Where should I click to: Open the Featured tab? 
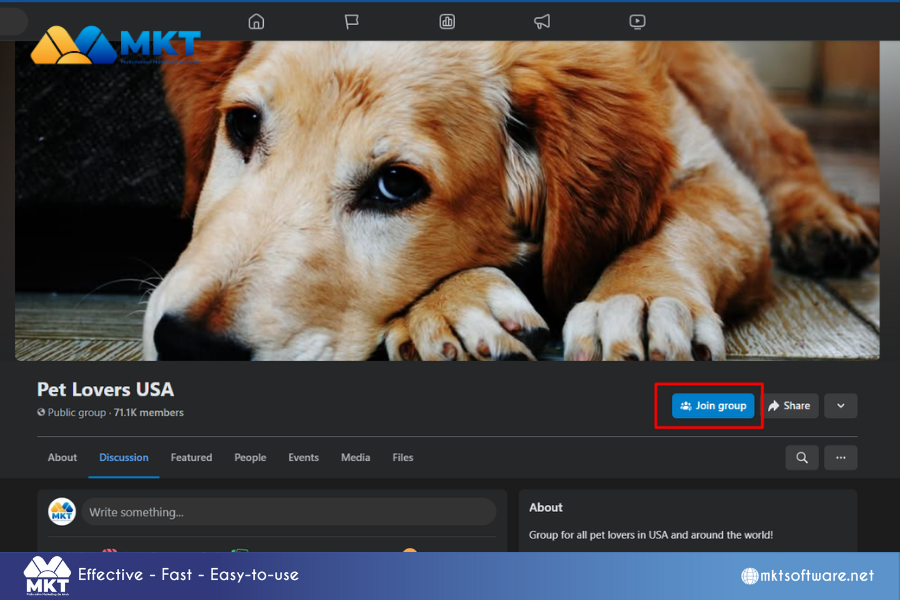pyautogui.click(x=191, y=458)
